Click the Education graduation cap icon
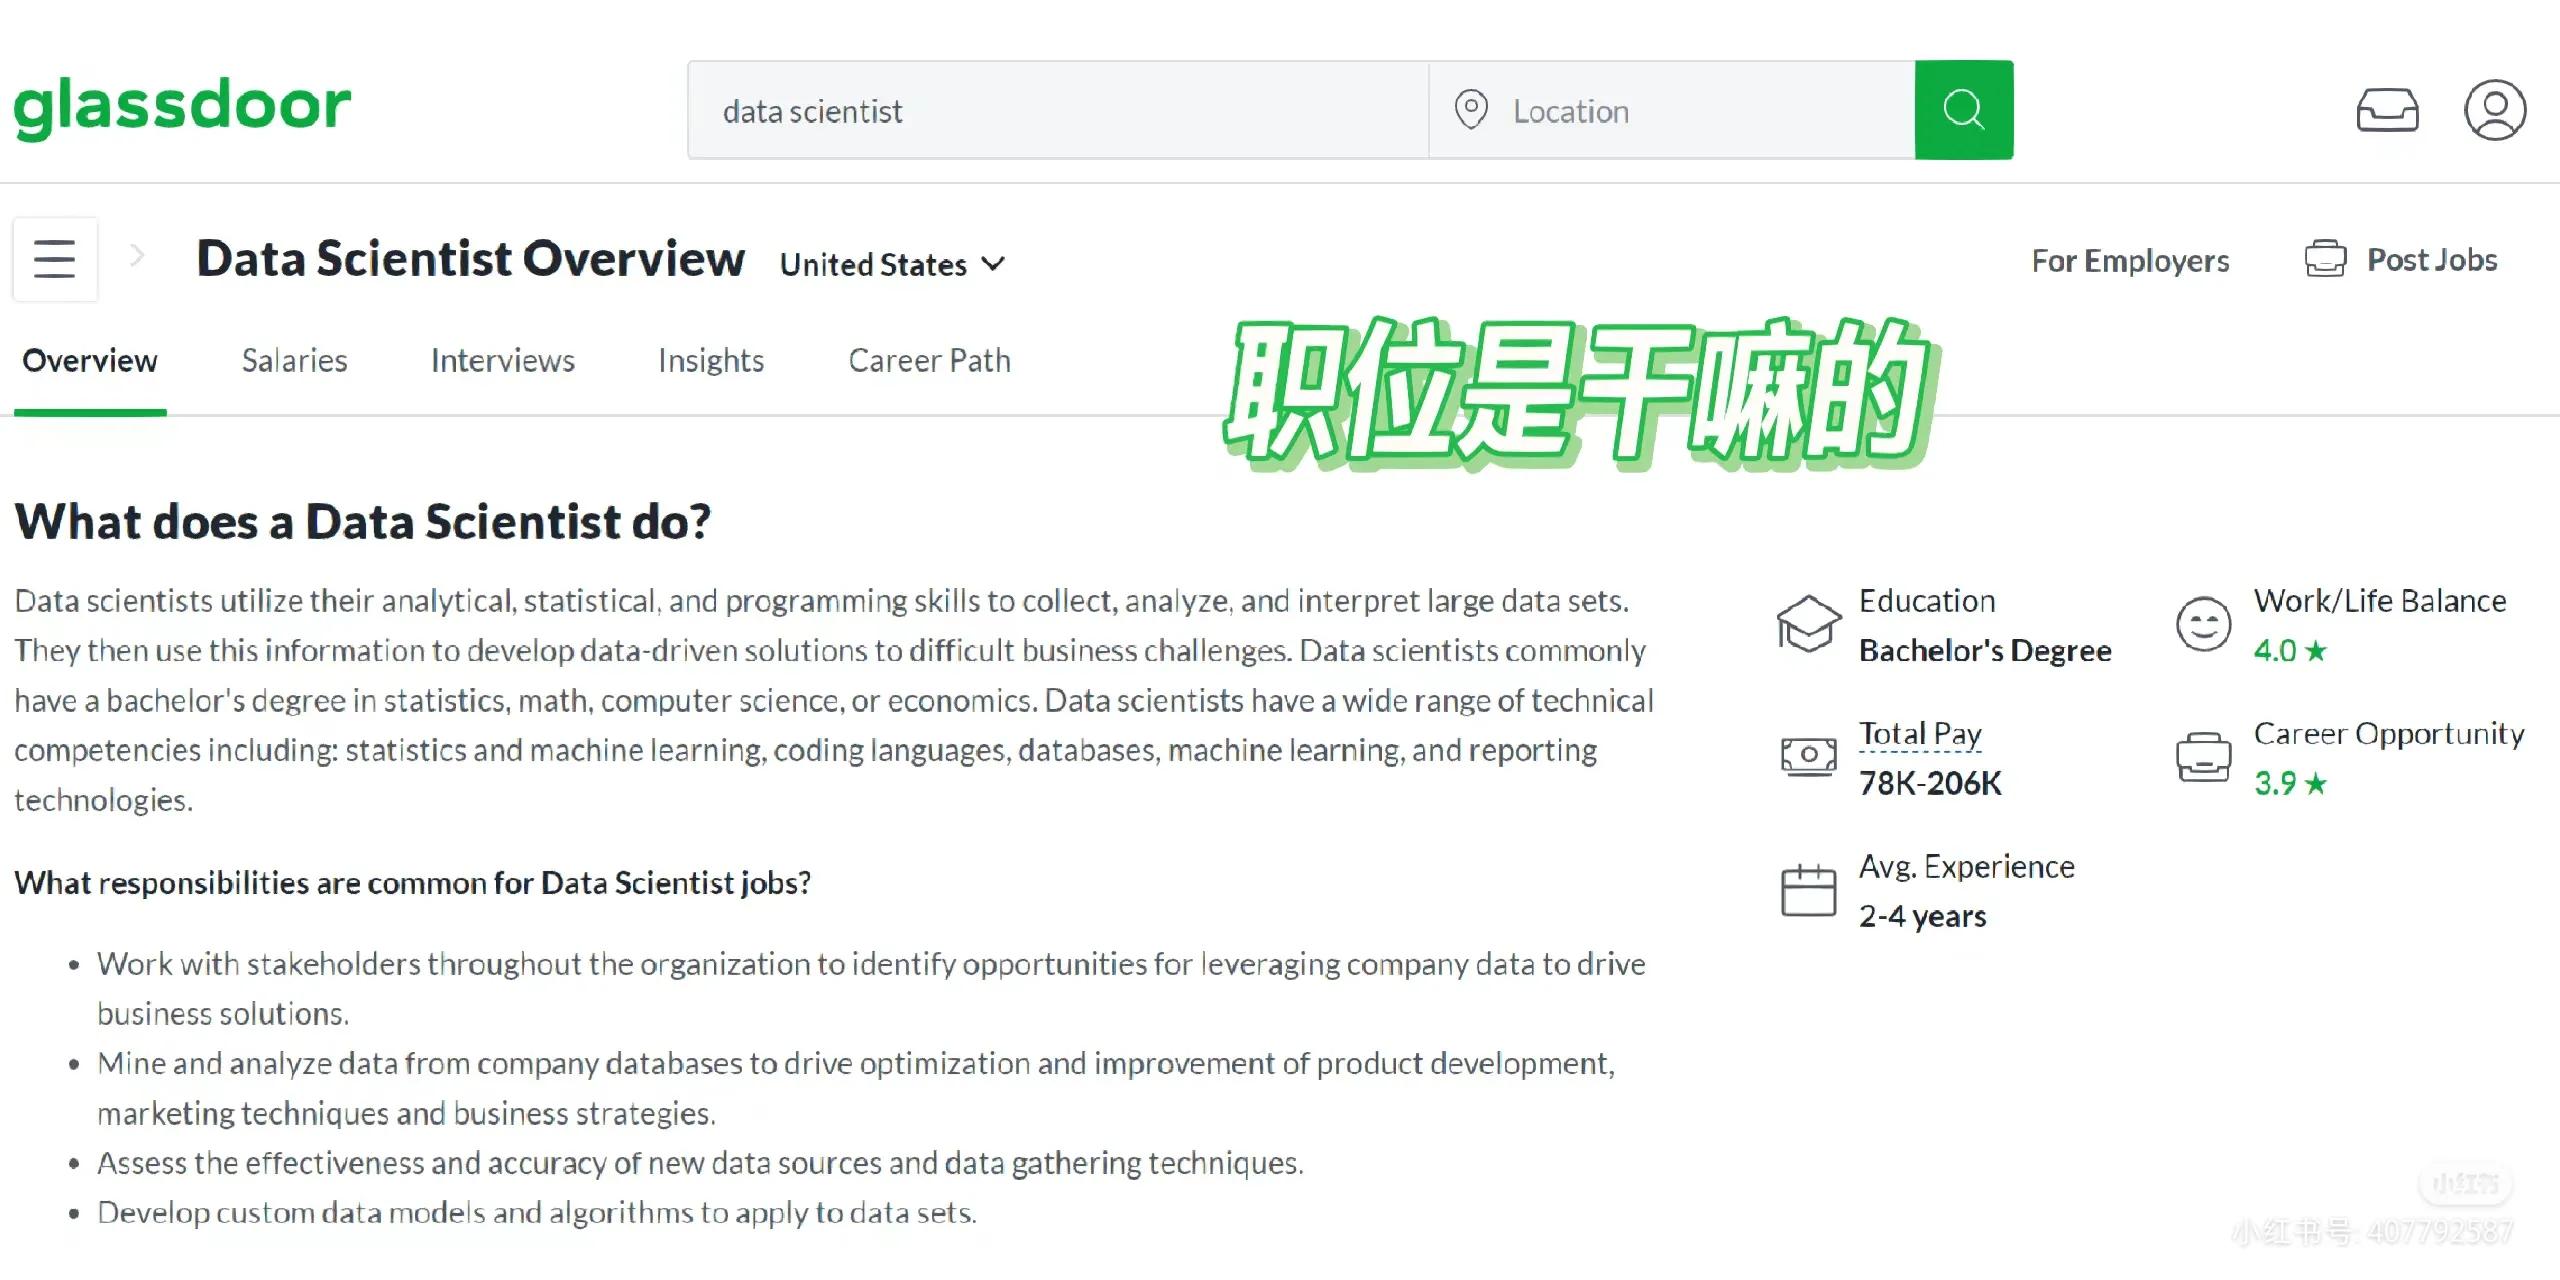 coord(1808,624)
